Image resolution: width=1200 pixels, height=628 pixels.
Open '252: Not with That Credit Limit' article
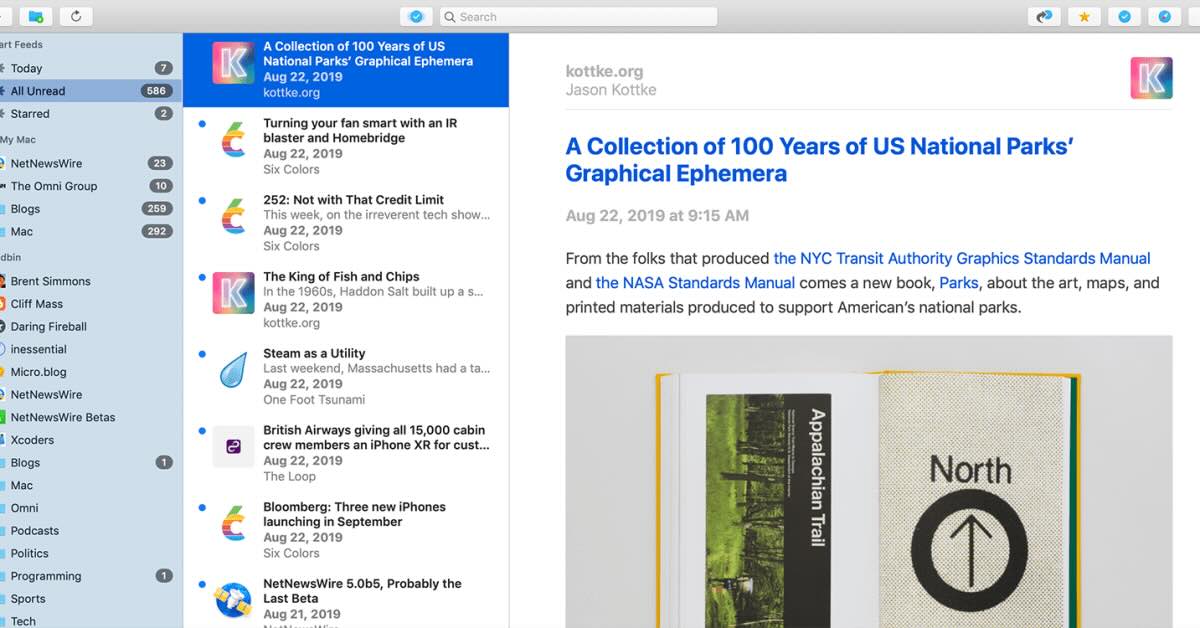pos(346,223)
